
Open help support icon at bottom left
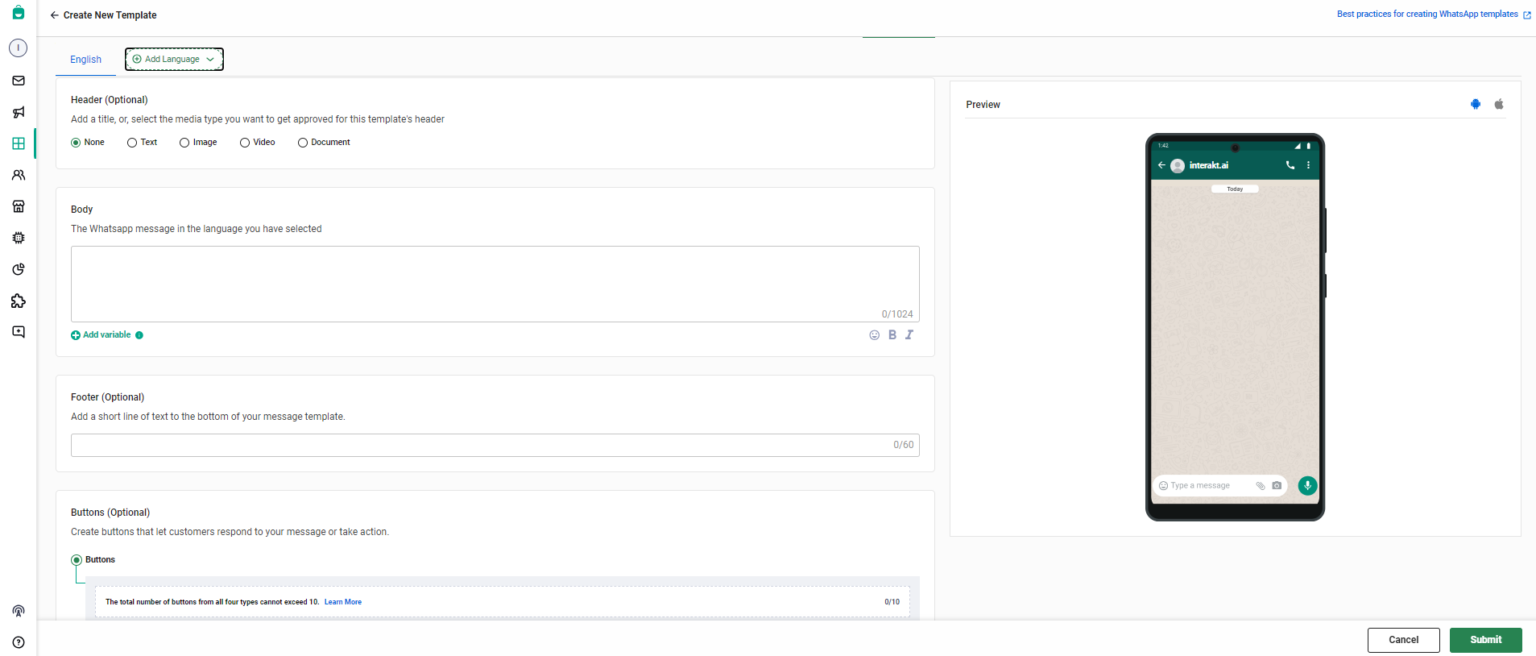(17, 642)
